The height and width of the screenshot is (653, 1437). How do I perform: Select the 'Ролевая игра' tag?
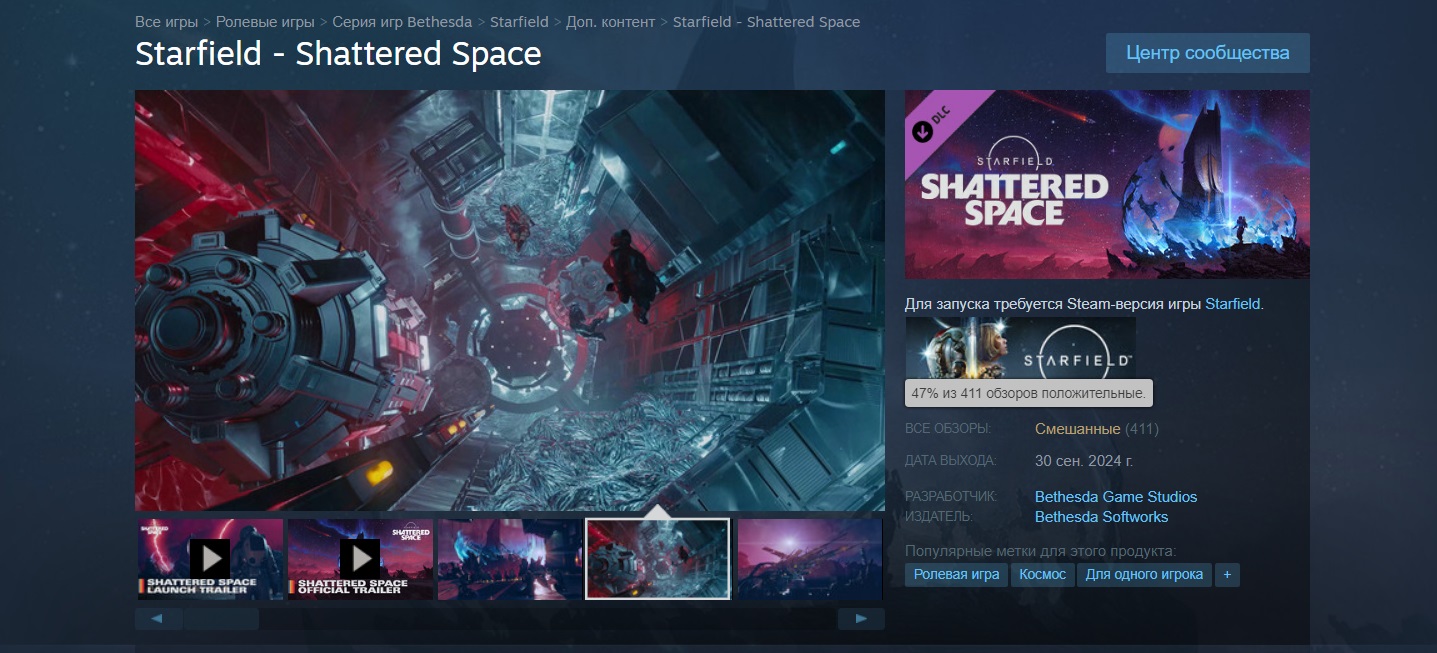(x=956, y=574)
